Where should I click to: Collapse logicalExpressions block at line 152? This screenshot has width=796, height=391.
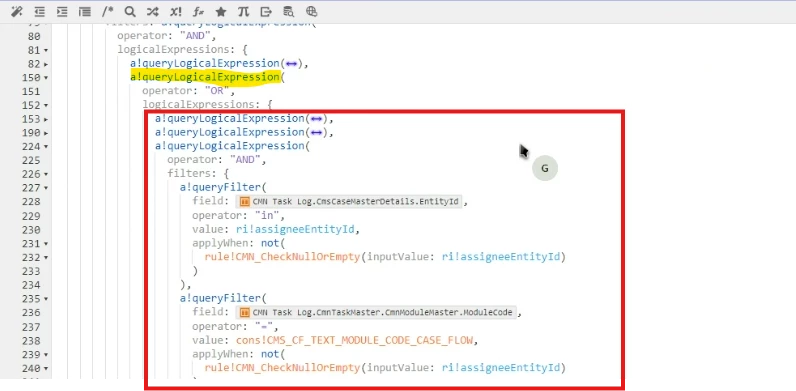point(46,106)
